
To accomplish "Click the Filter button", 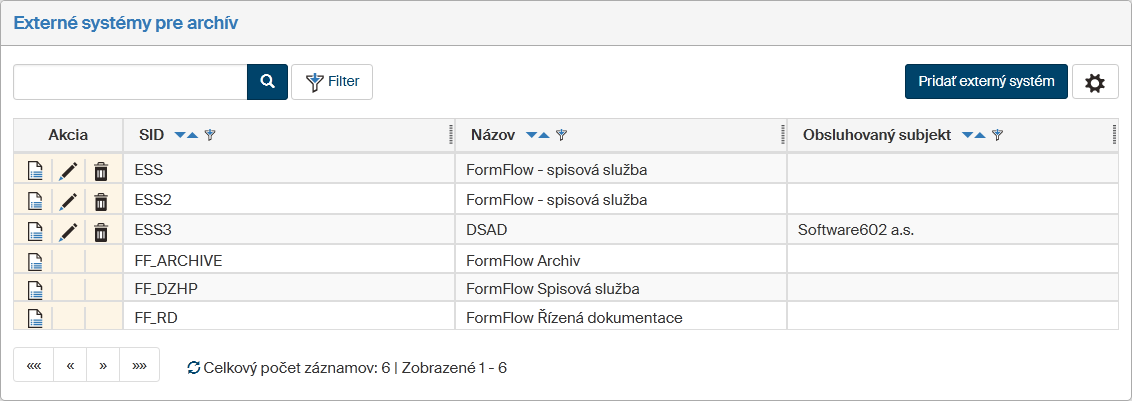I will (332, 82).
